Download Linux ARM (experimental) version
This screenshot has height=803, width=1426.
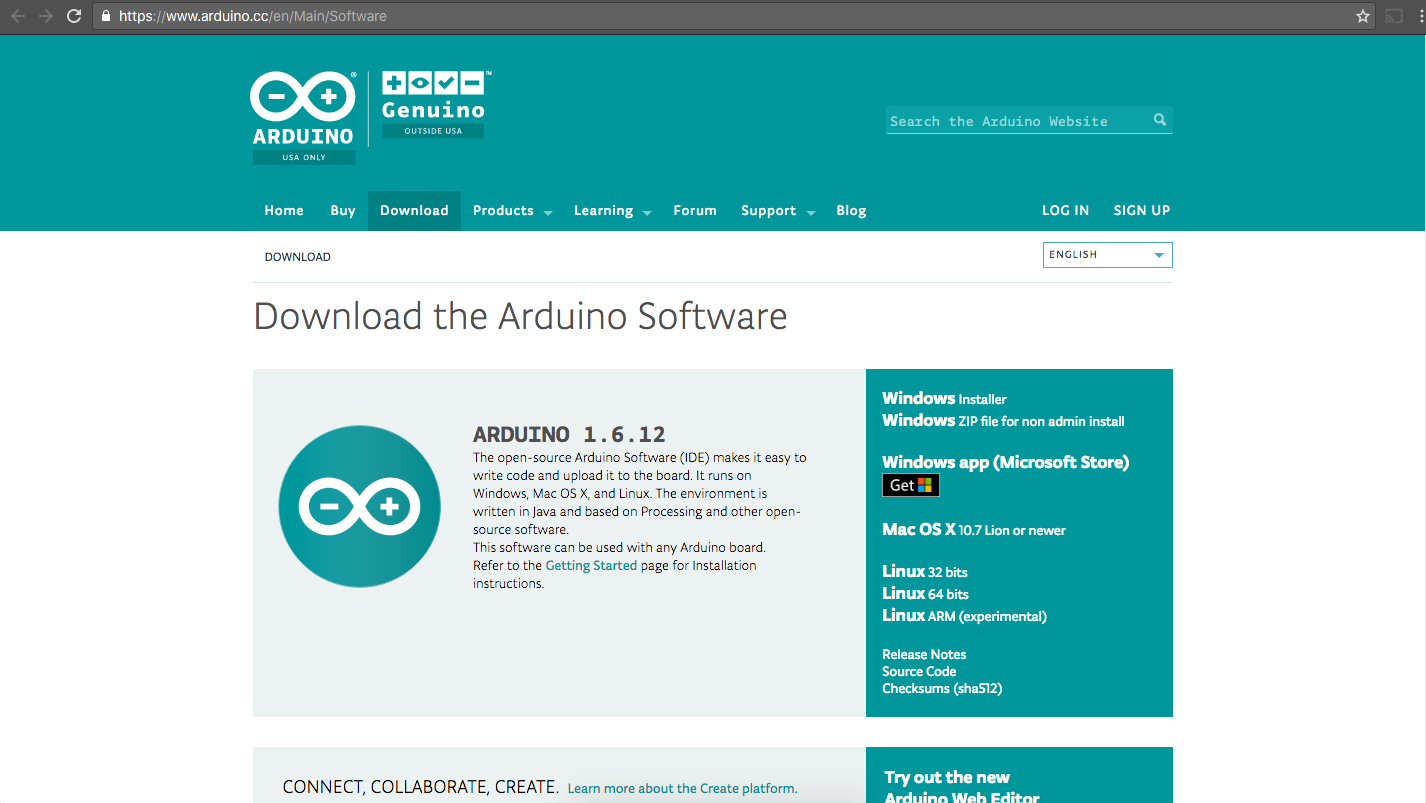coord(964,616)
